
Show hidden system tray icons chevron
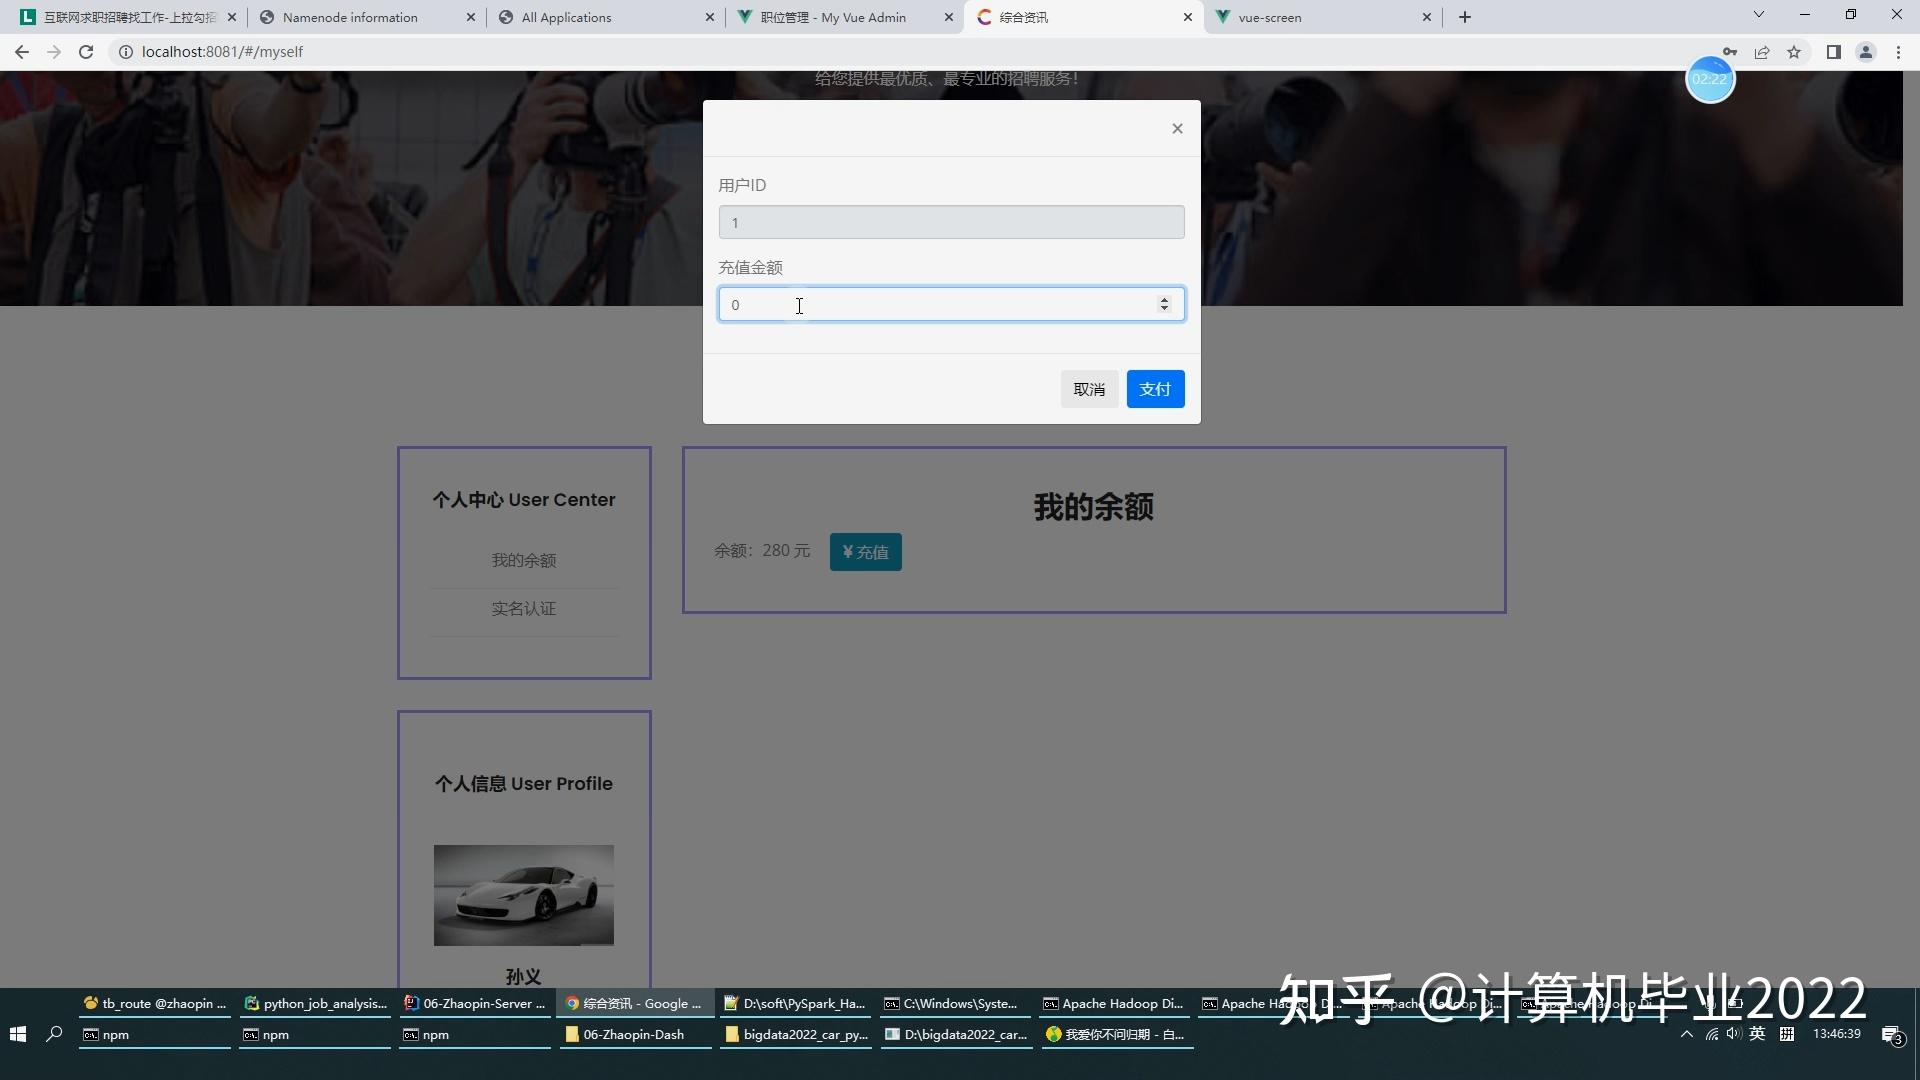[x=1687, y=1034]
